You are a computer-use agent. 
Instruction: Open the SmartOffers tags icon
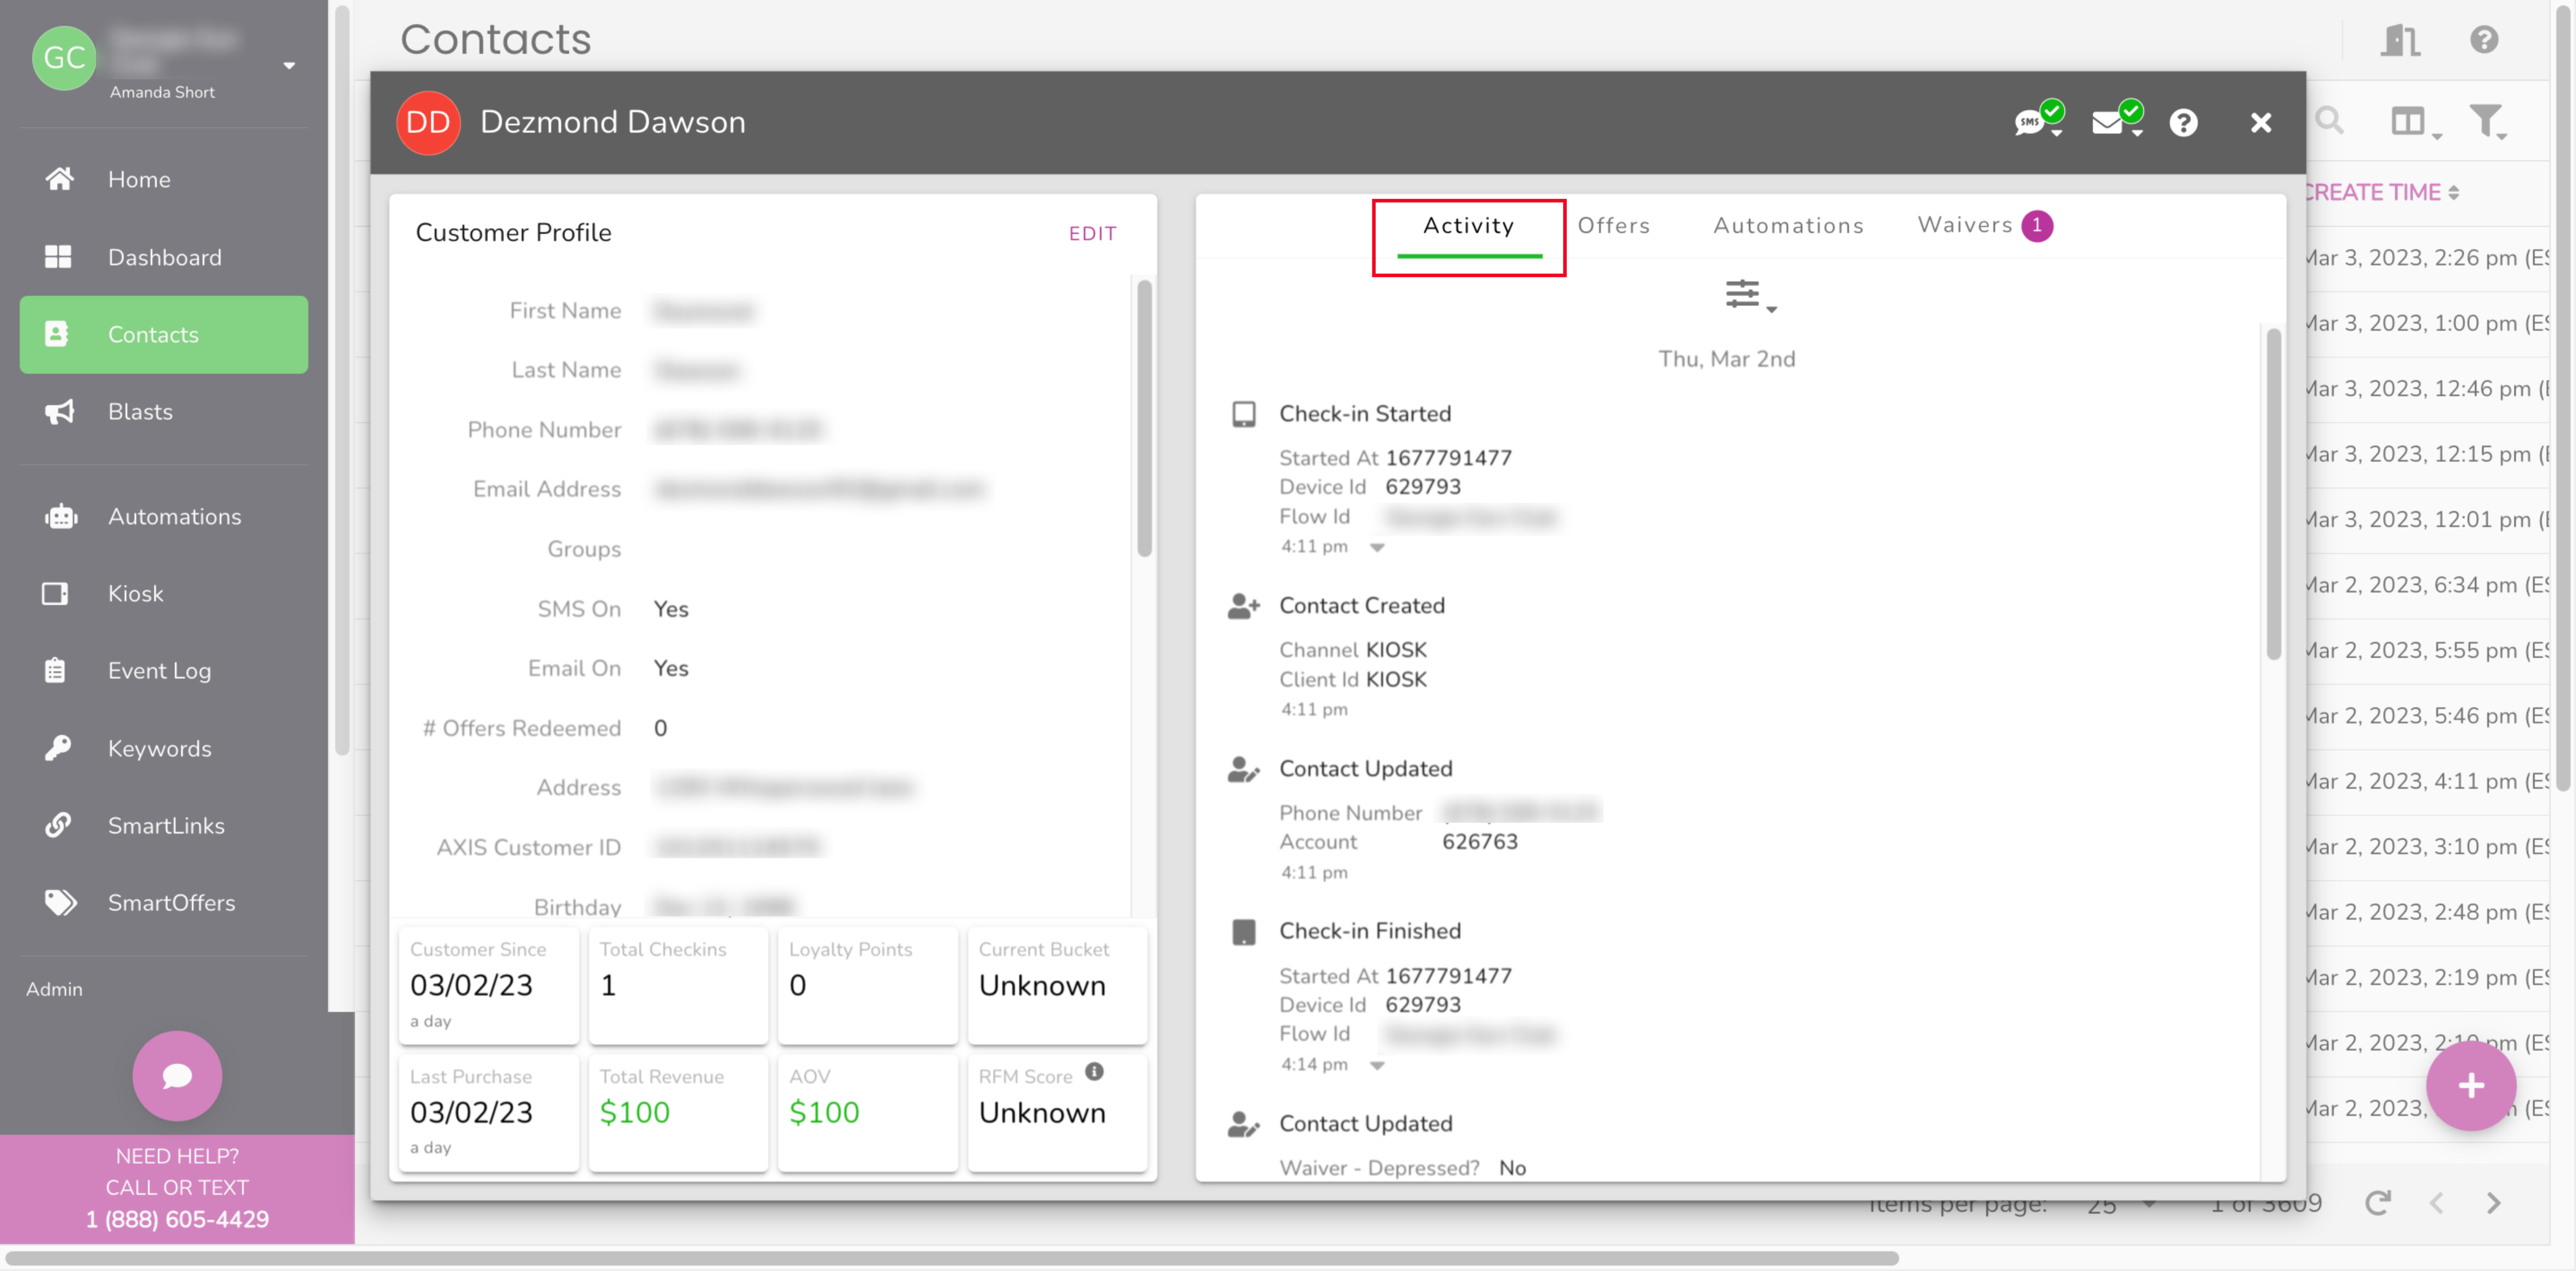click(60, 902)
